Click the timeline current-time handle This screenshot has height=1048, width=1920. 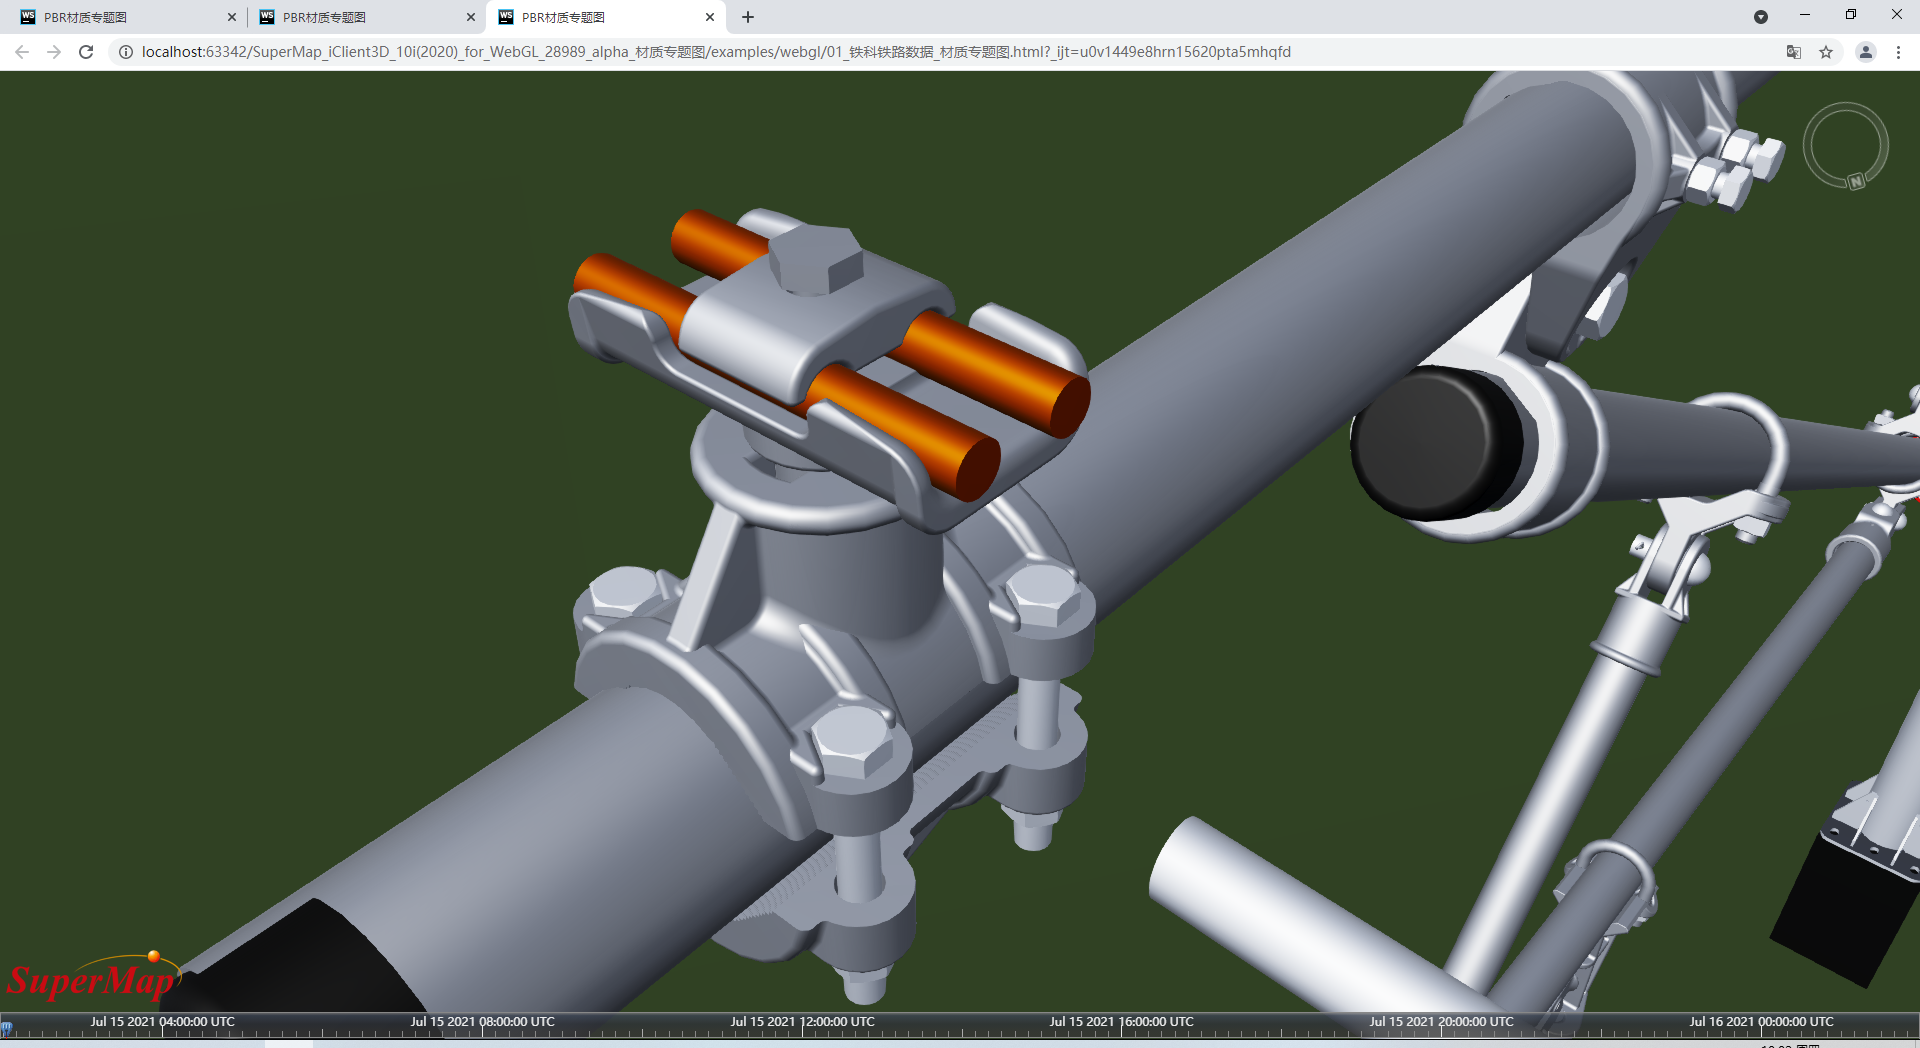coord(6,1027)
